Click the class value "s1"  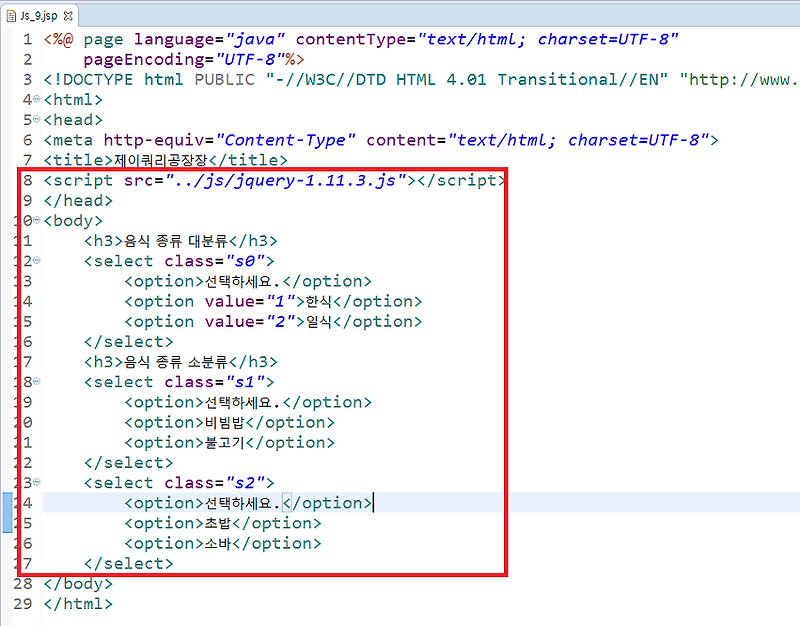coord(244,382)
